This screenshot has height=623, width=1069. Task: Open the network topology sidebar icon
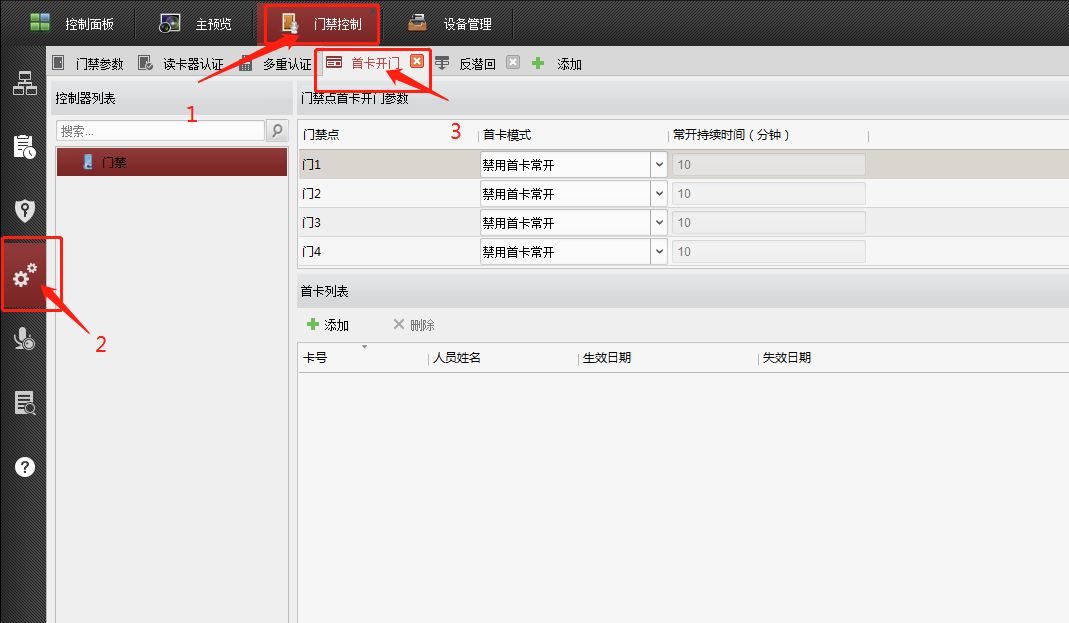24,85
